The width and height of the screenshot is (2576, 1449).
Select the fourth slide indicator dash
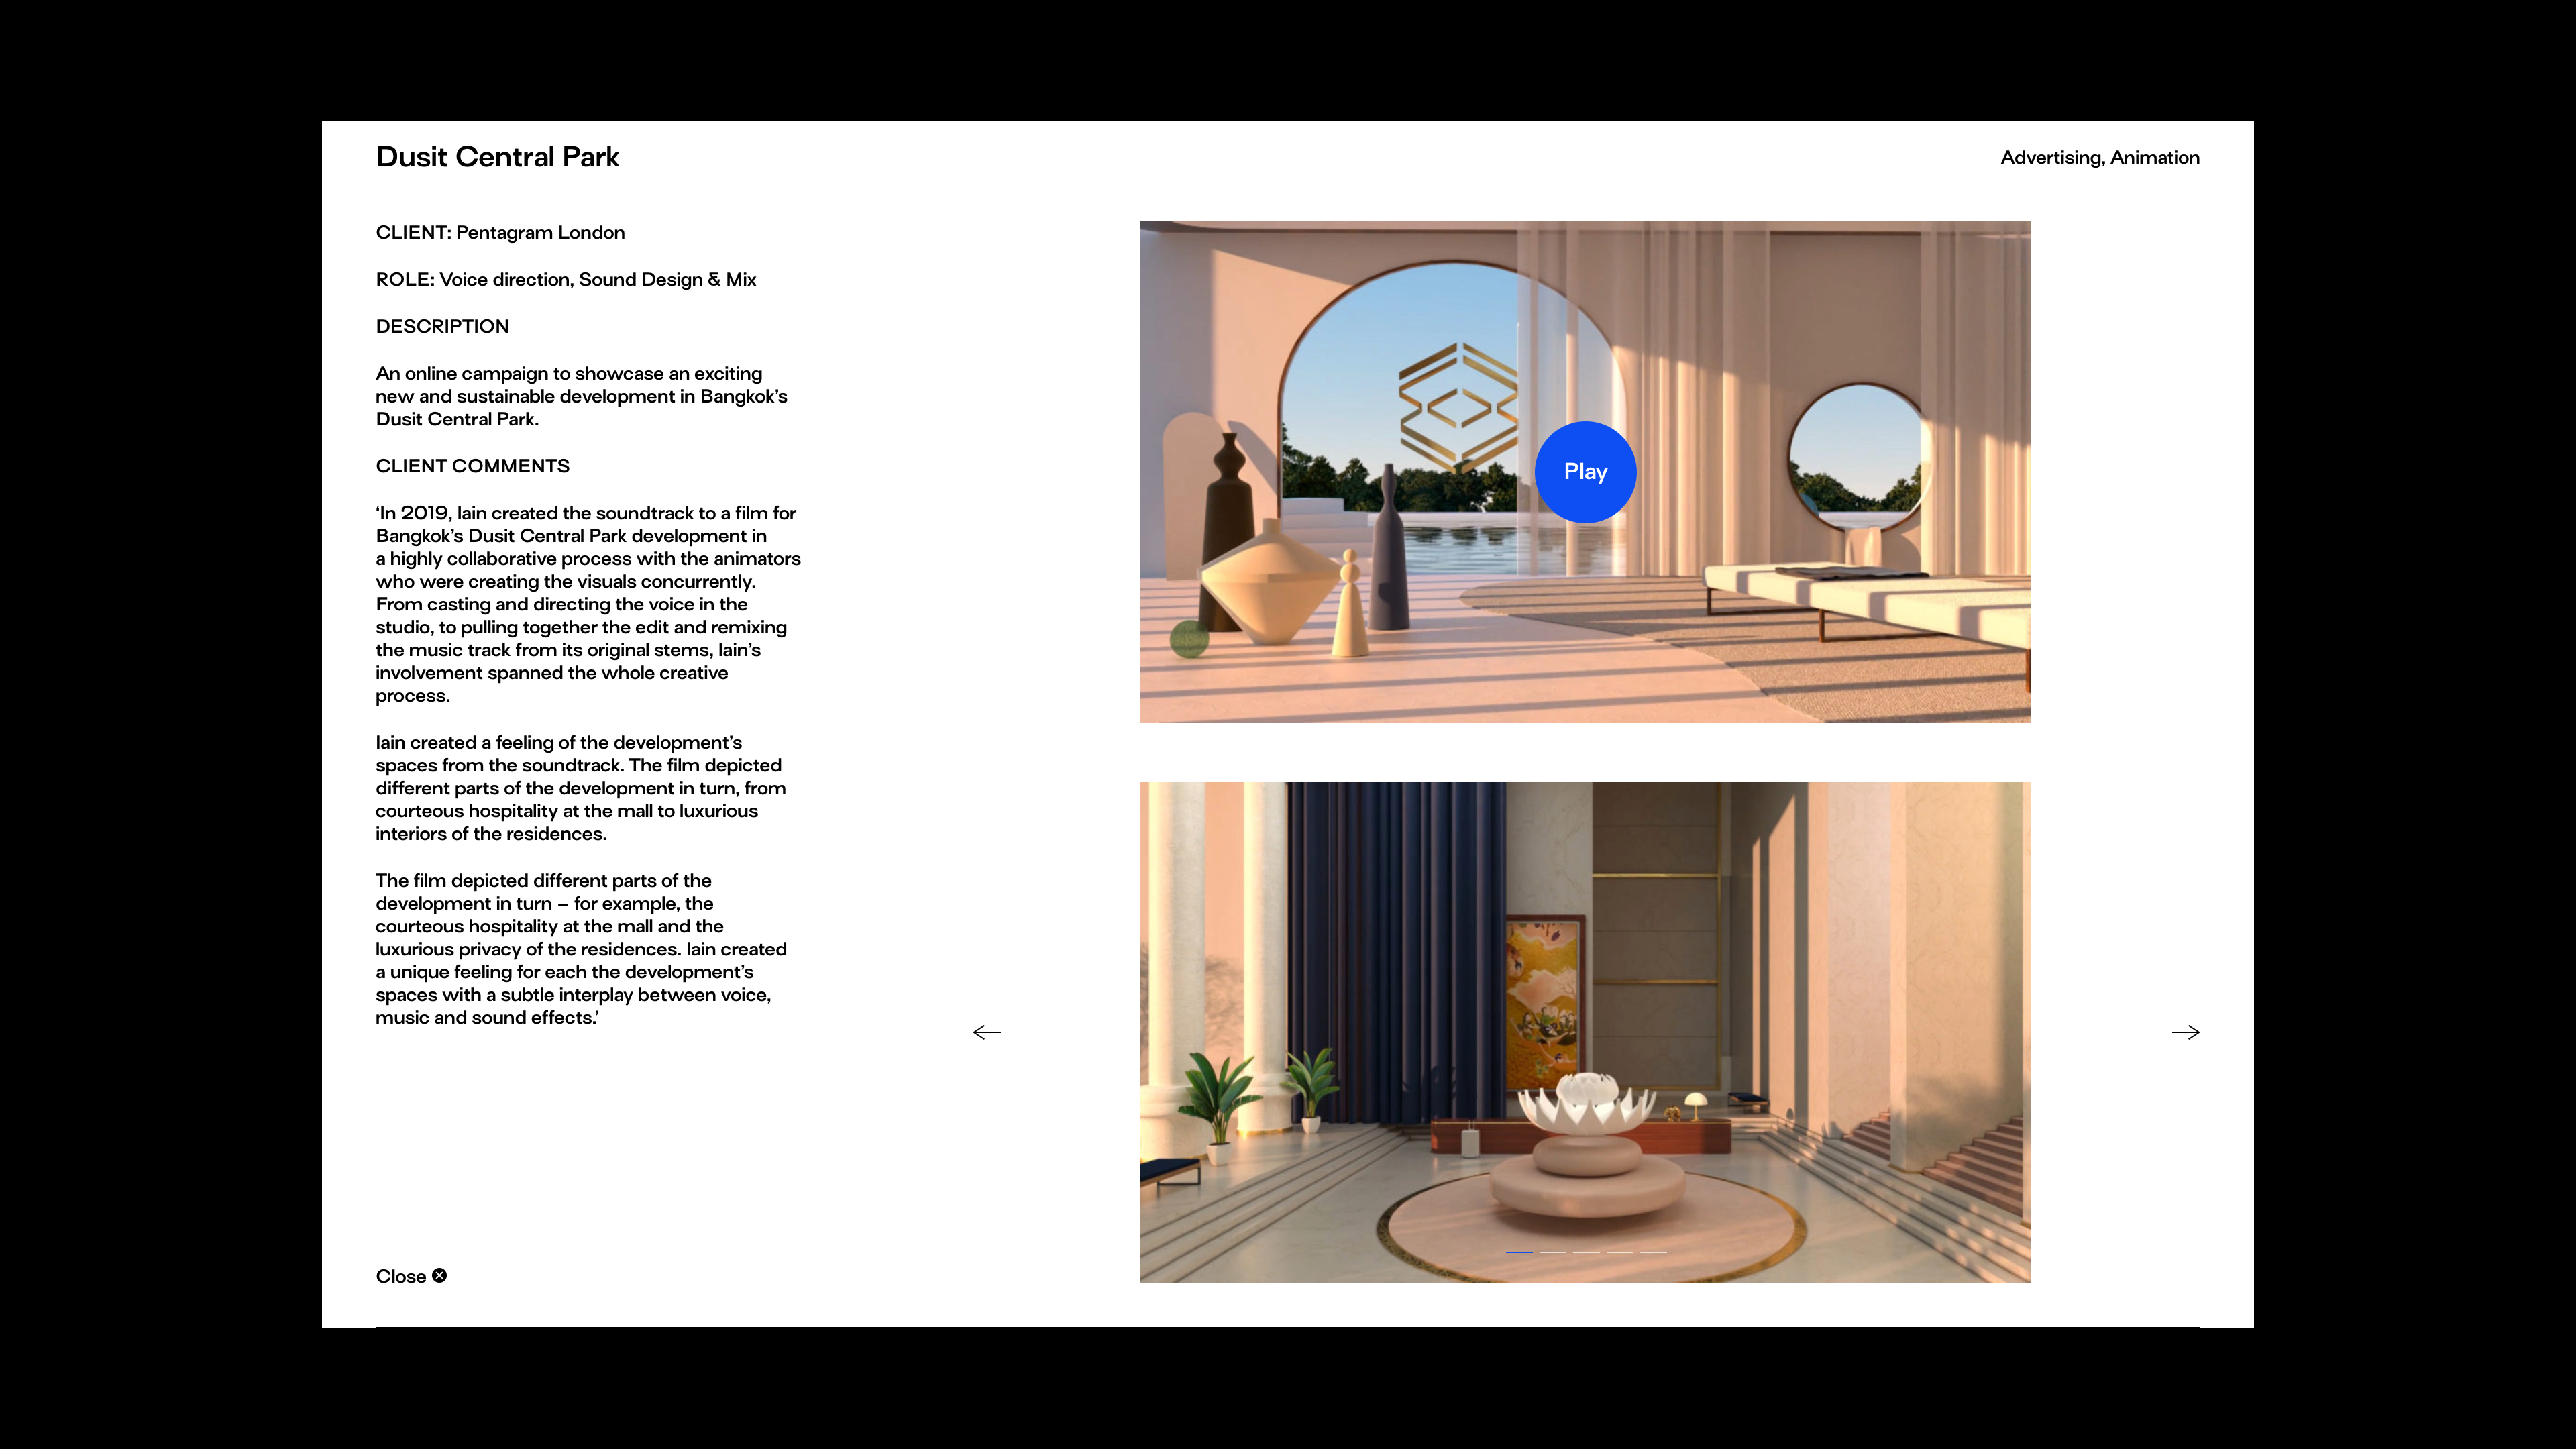pyautogui.click(x=1620, y=1252)
